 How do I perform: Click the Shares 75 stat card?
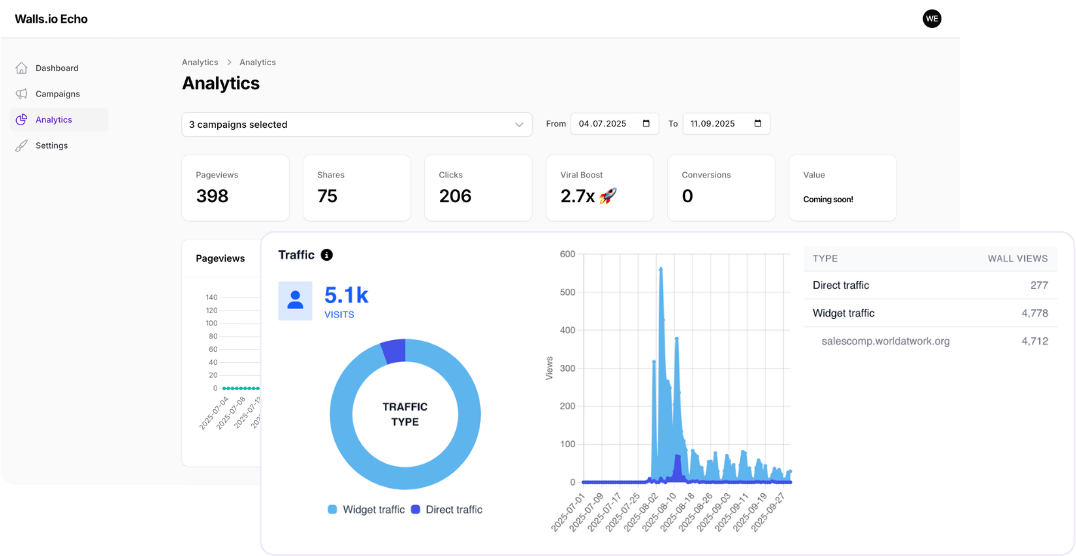point(357,187)
